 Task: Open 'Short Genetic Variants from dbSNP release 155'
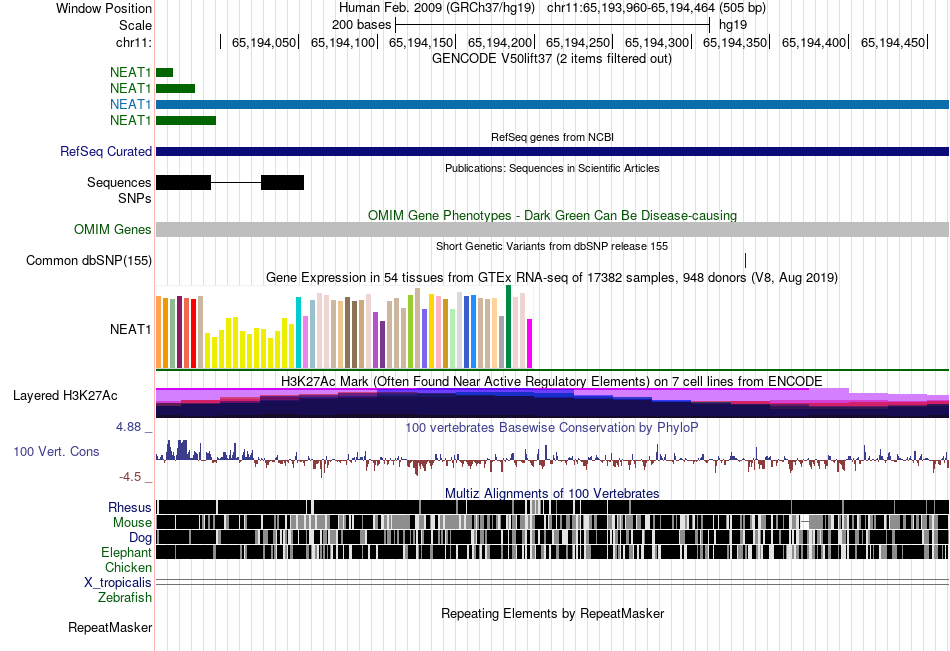pyautogui.click(x=552, y=246)
